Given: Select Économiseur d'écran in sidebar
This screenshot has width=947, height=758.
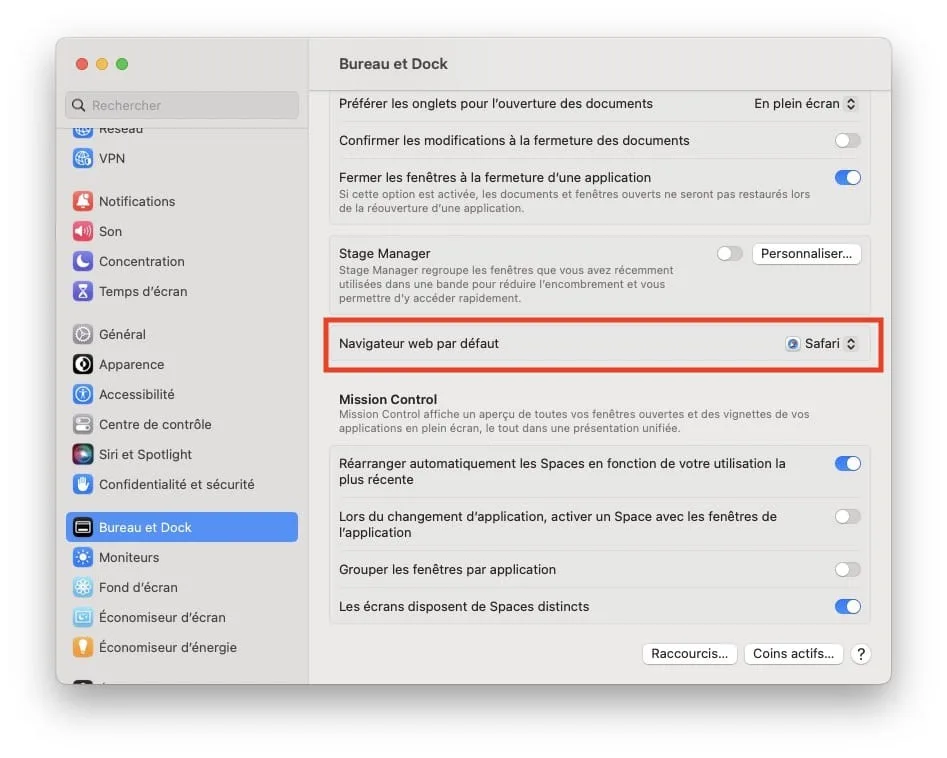Looking at the screenshot, I should (182, 617).
